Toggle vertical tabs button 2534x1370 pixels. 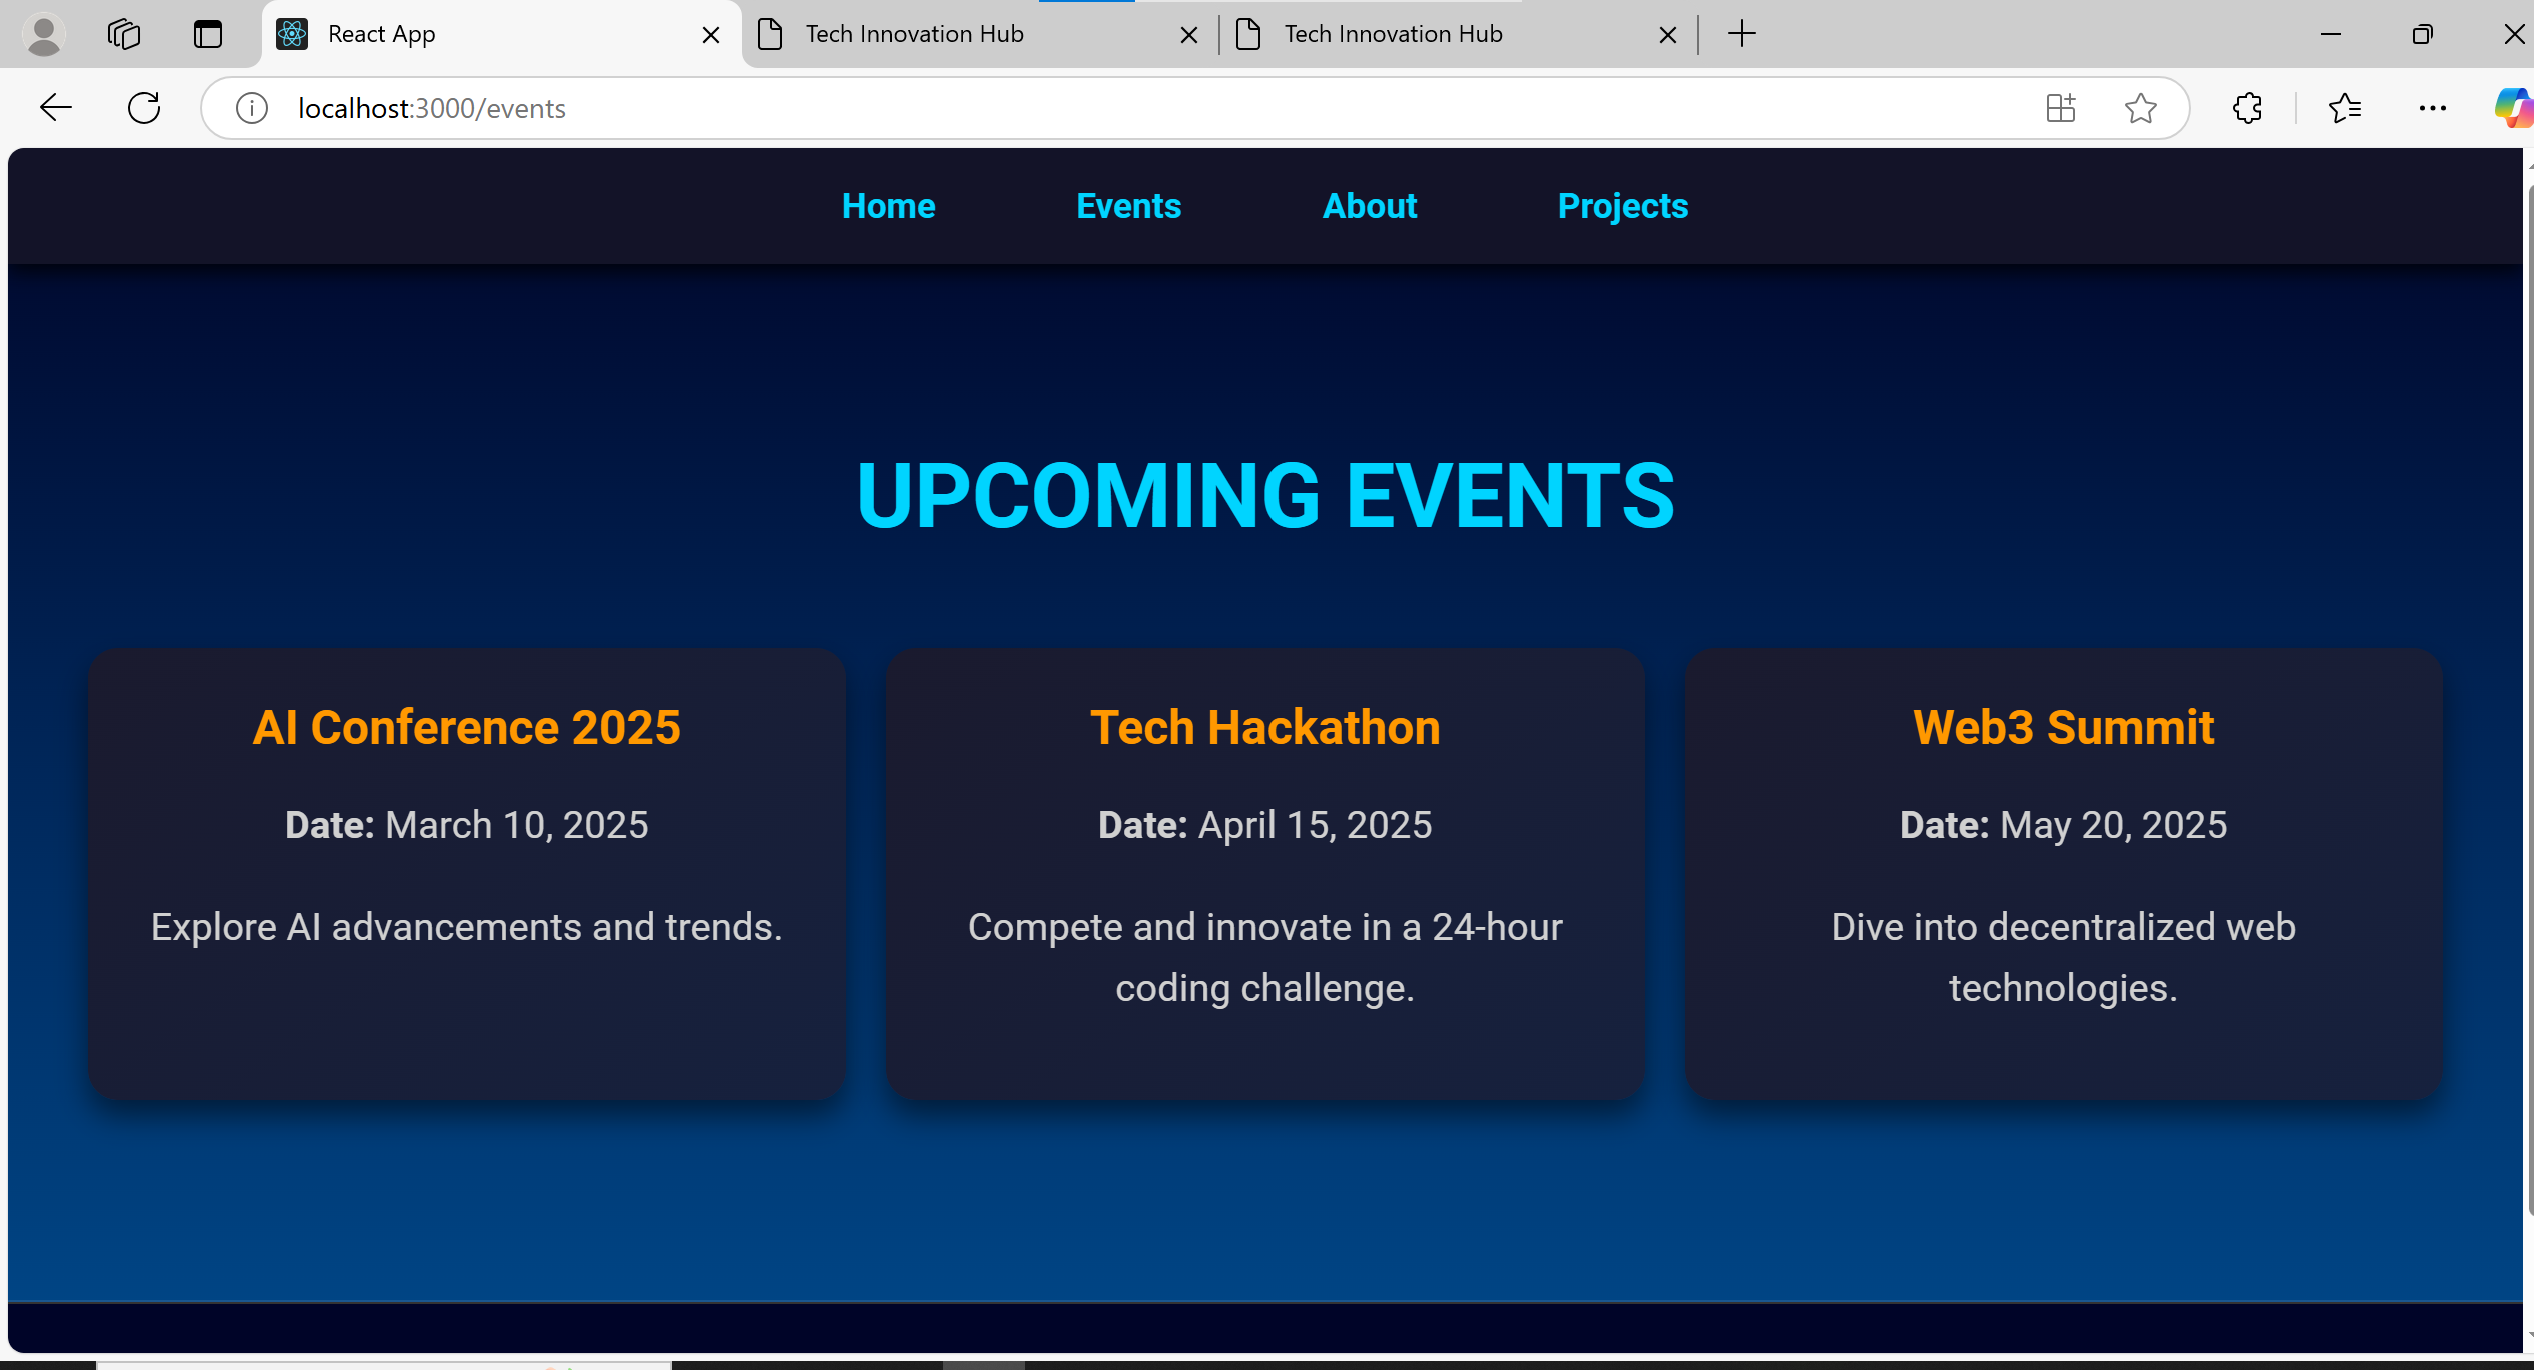point(208,34)
